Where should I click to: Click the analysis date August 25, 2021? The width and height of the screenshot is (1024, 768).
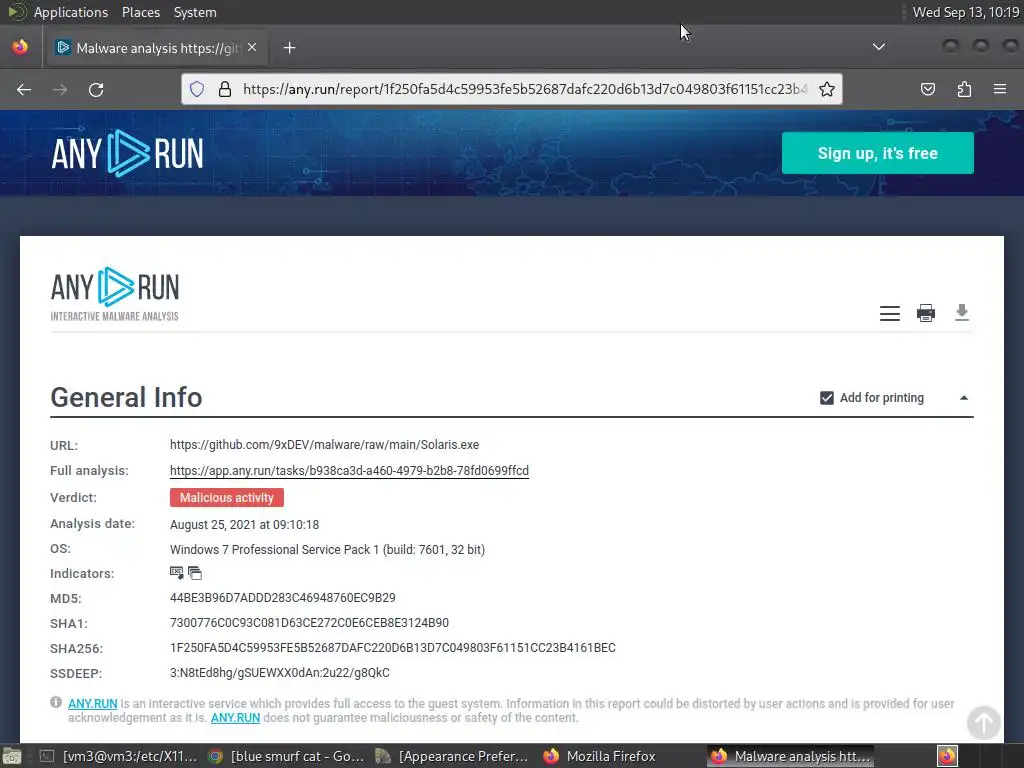[x=244, y=524]
